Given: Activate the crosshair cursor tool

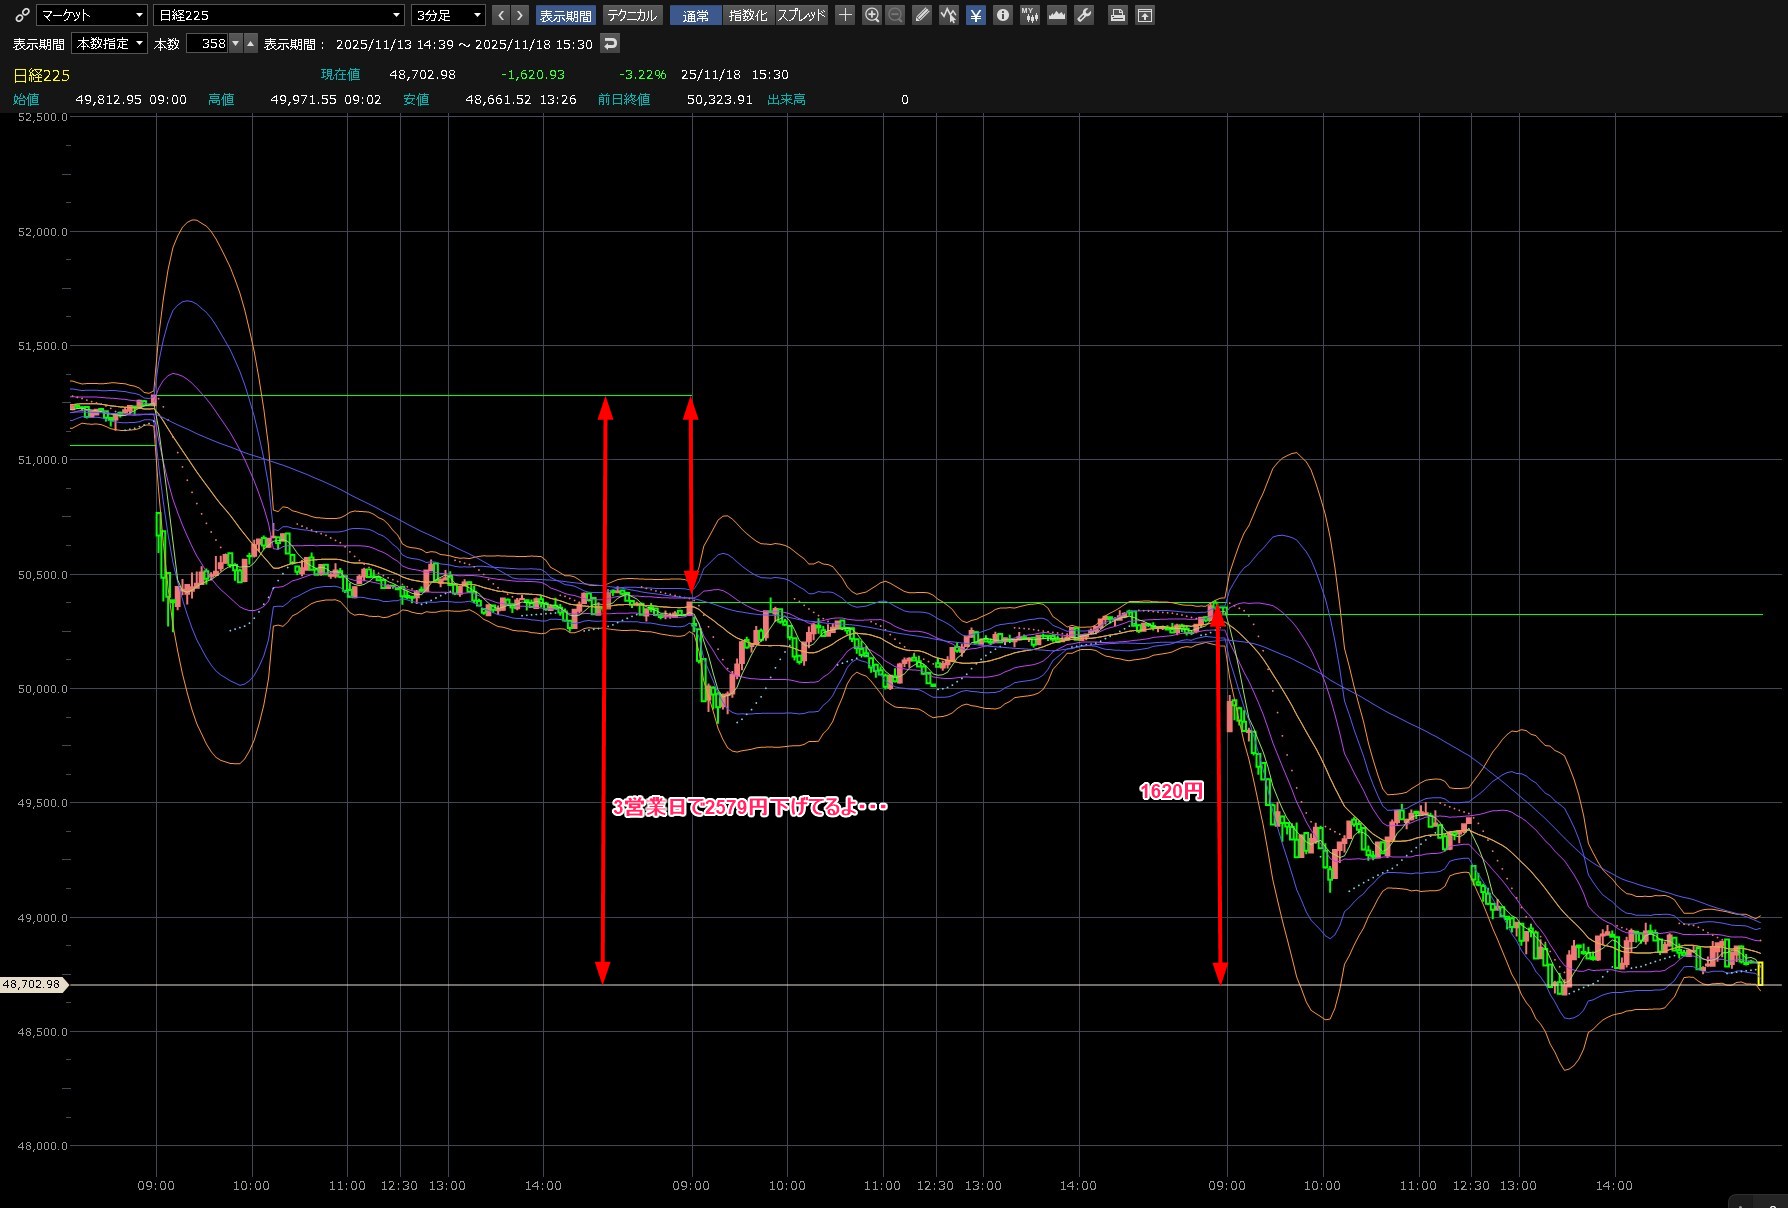Looking at the screenshot, I should pos(845,15).
